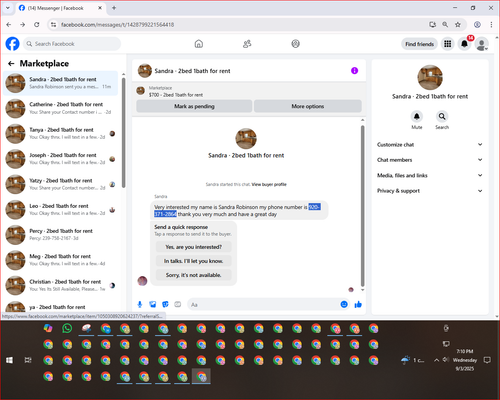Open a new Chrome tab
This screenshot has width=500, height=400.
click(114, 8)
